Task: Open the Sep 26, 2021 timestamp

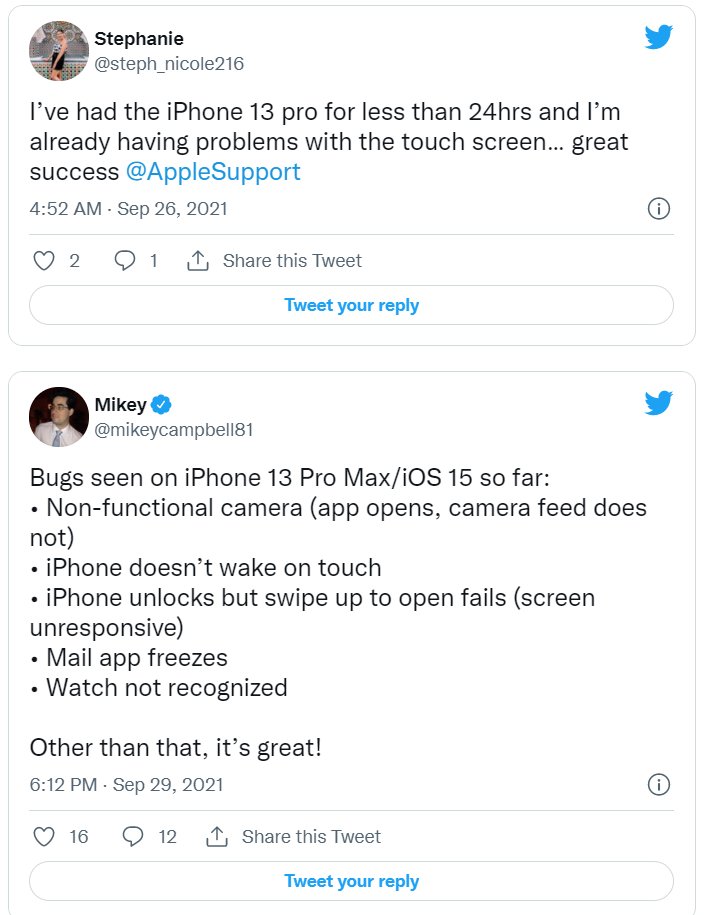Action: pyautogui.click(x=129, y=209)
